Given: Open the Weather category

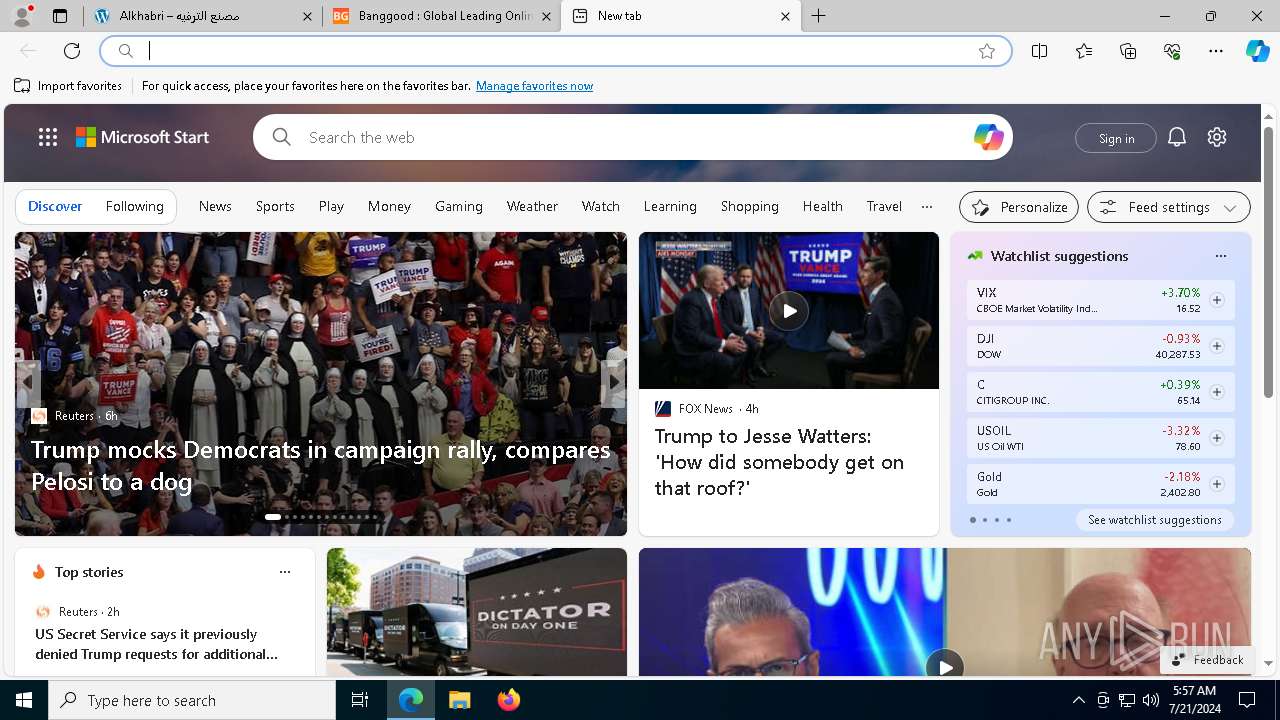Looking at the screenshot, I should pos(532,206).
